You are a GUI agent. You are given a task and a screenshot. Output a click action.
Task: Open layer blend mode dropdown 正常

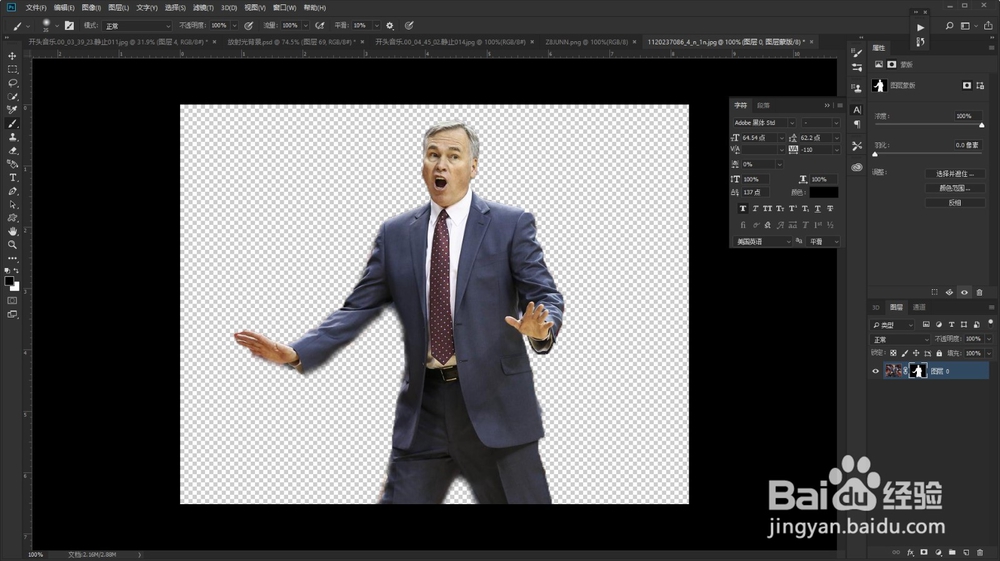pyautogui.click(x=901, y=340)
